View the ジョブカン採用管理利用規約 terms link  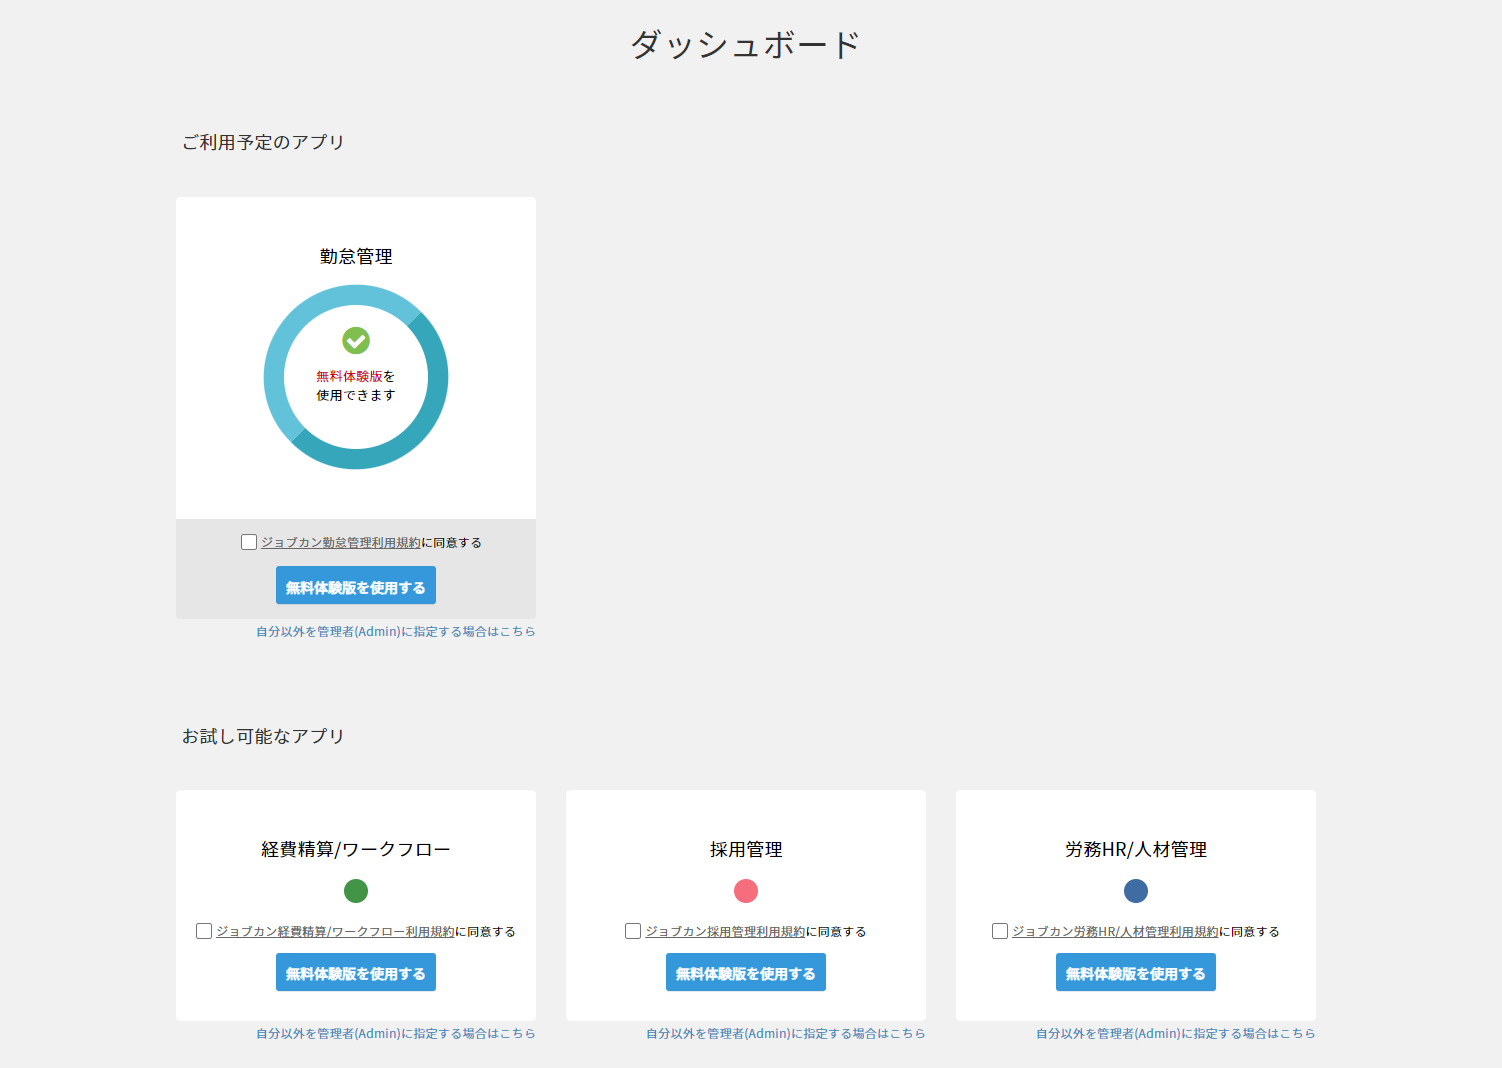click(x=725, y=932)
